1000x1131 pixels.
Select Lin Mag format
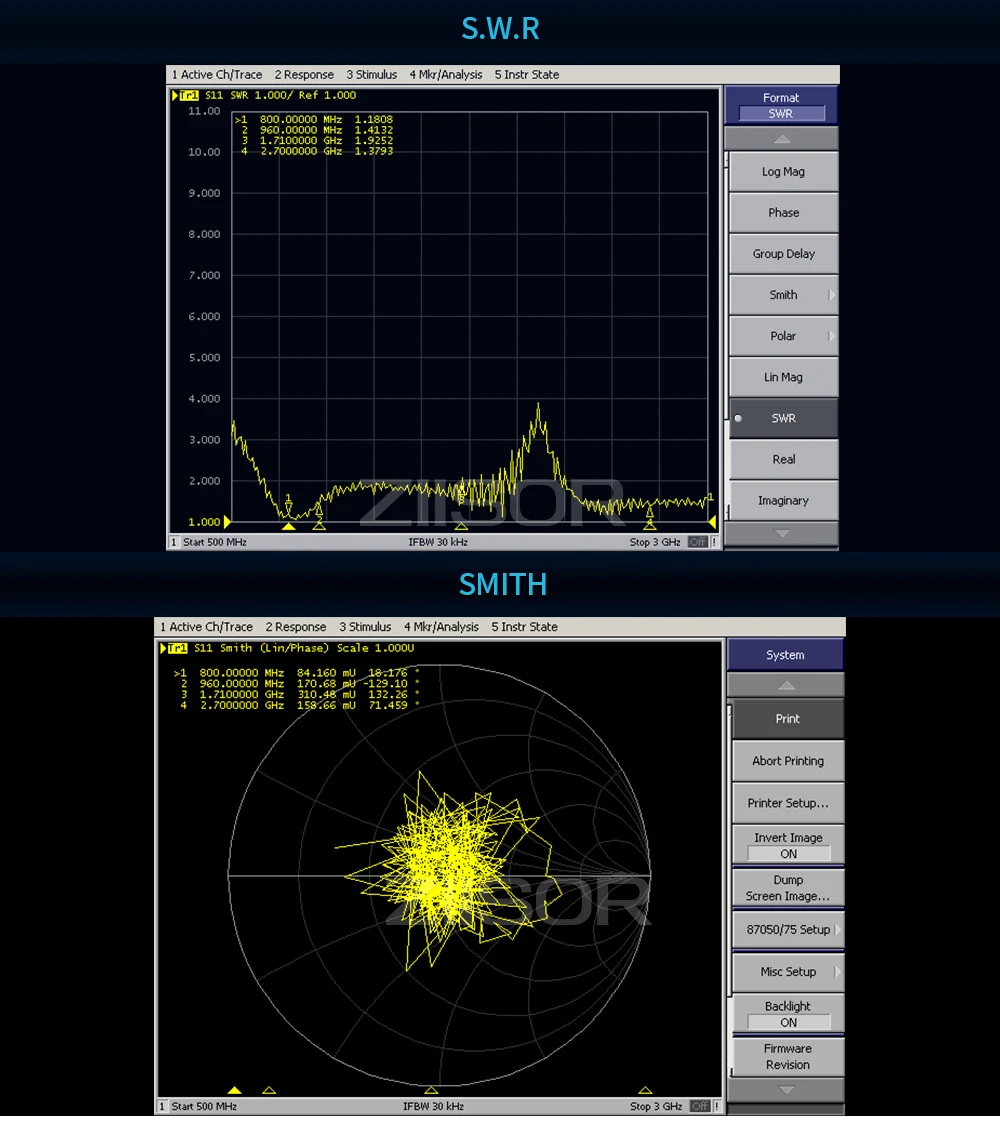pos(784,377)
